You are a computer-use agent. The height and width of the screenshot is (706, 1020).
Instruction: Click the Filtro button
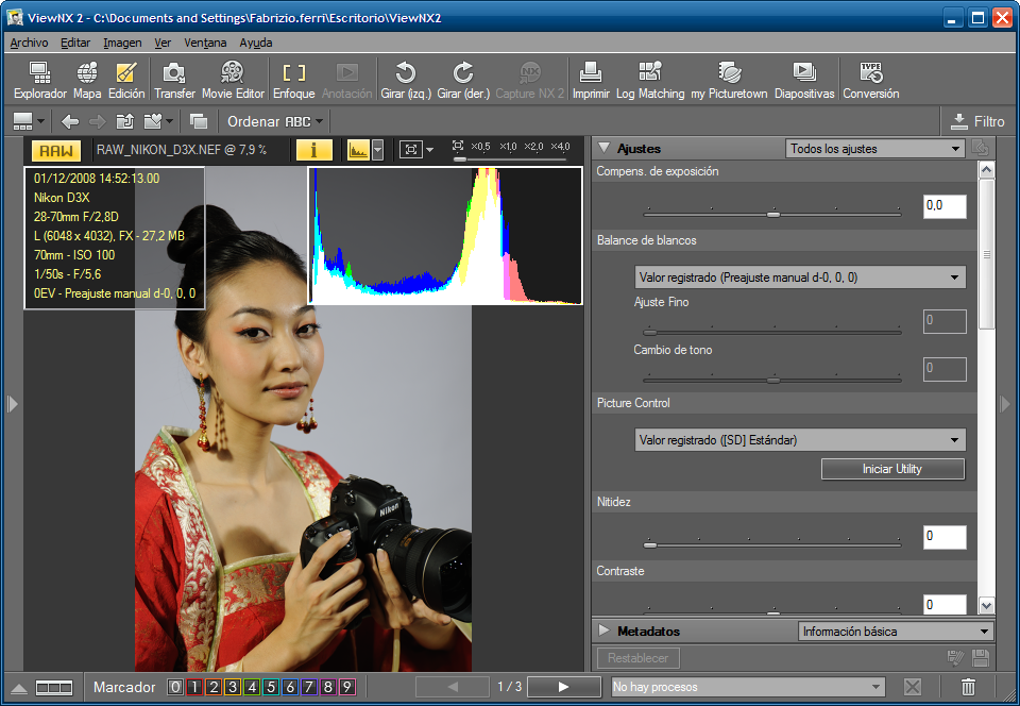click(977, 121)
